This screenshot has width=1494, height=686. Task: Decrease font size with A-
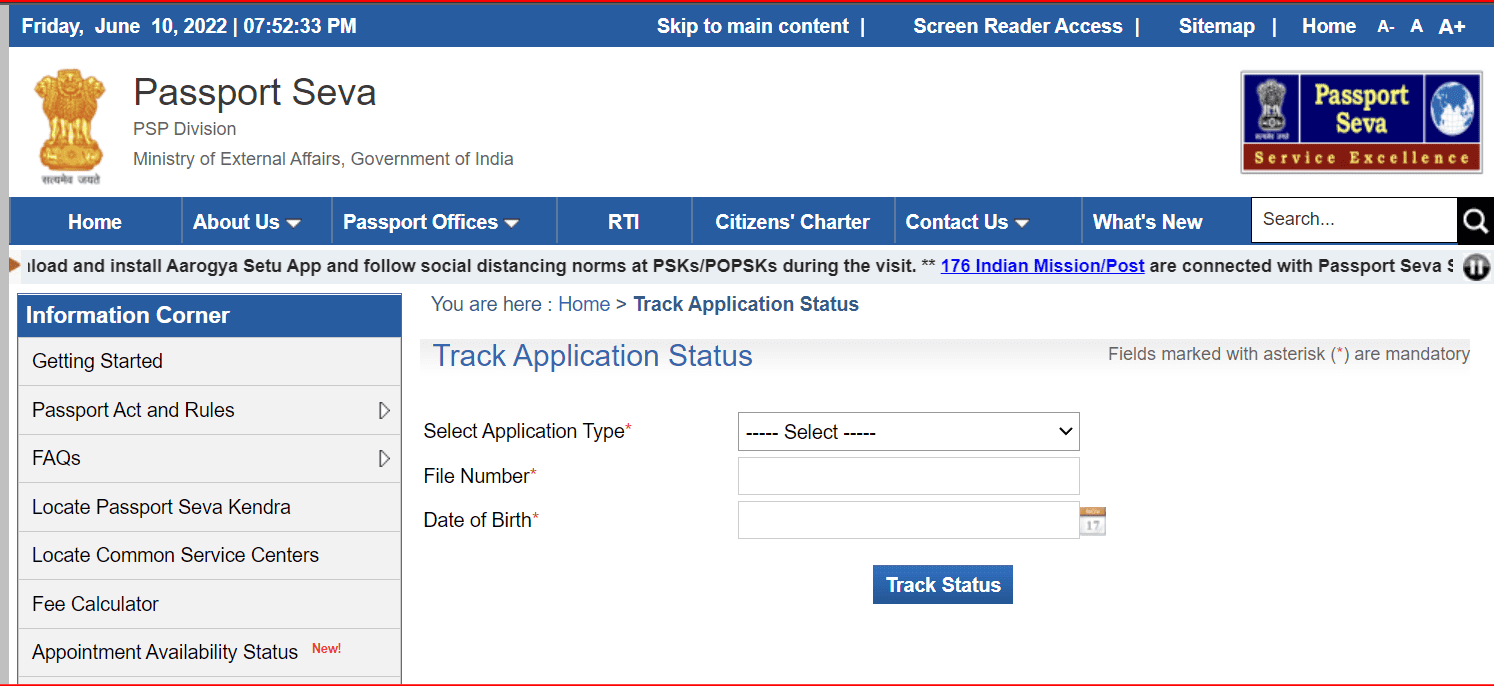point(1385,27)
